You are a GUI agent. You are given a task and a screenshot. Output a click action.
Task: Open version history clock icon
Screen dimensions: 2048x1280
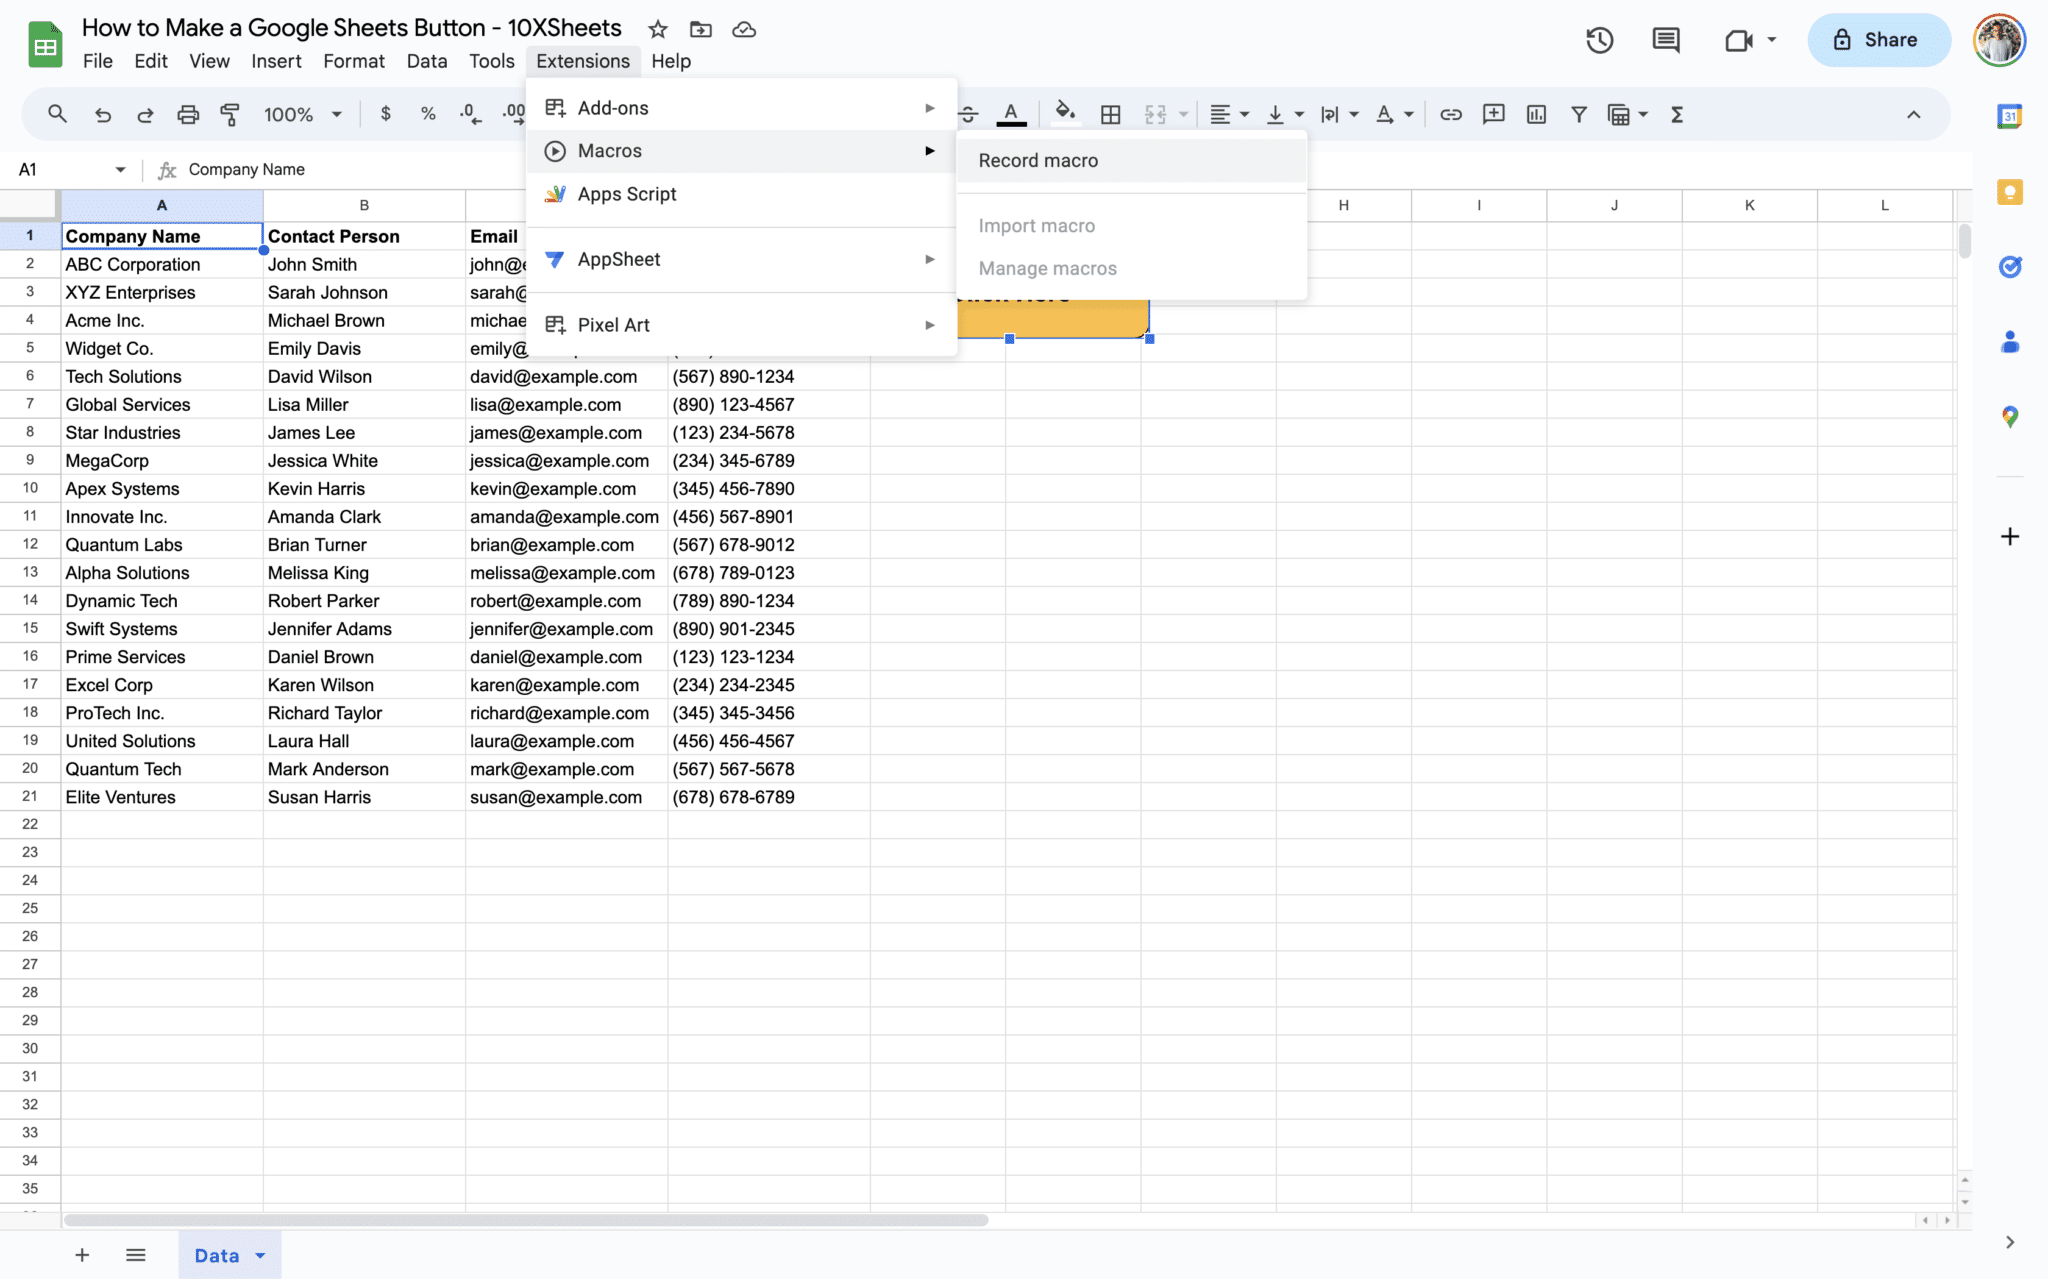click(1599, 40)
